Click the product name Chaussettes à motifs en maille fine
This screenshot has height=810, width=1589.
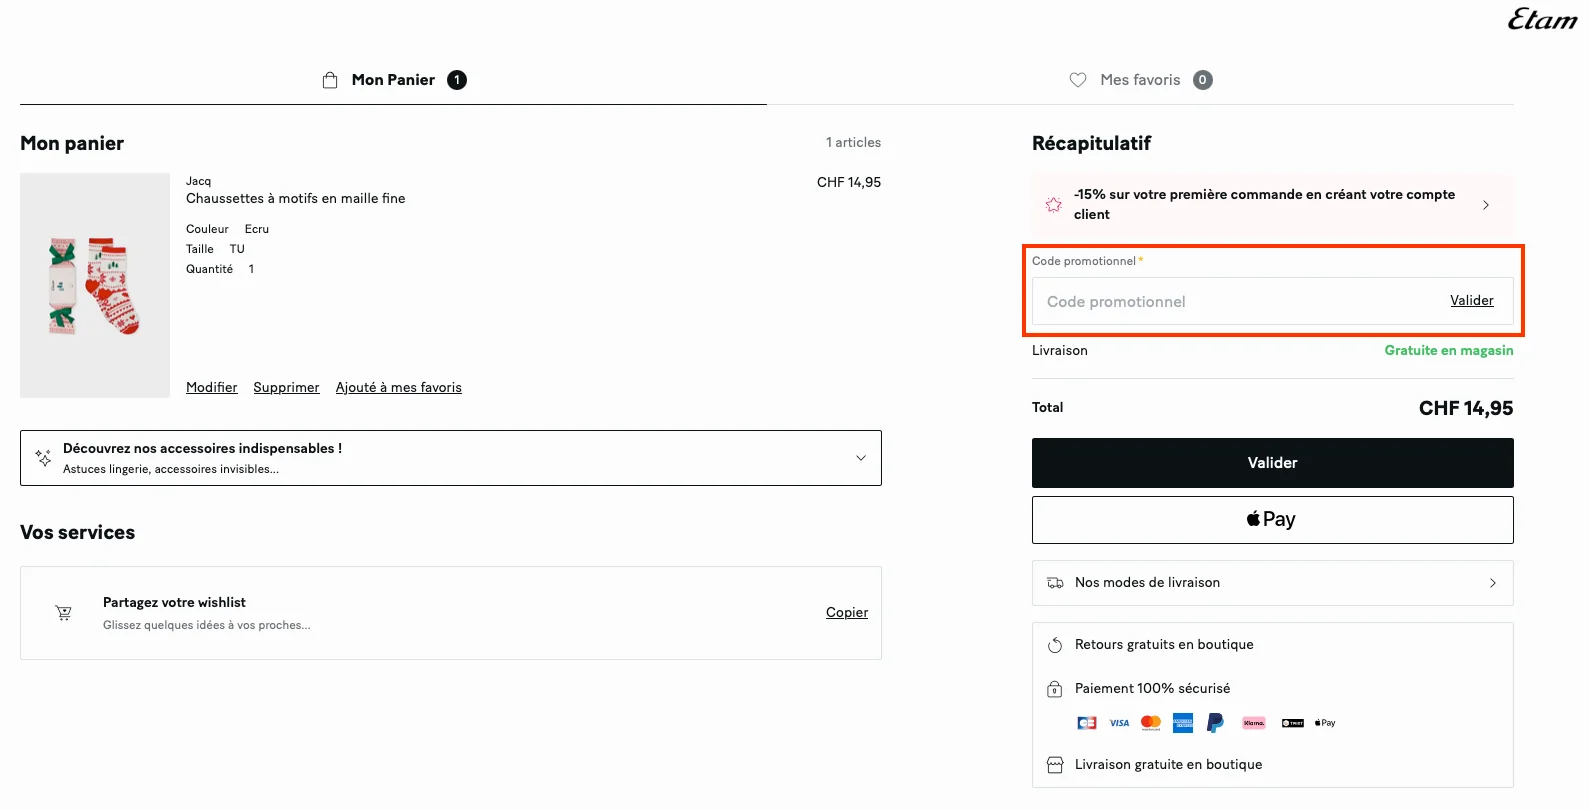[x=296, y=199]
